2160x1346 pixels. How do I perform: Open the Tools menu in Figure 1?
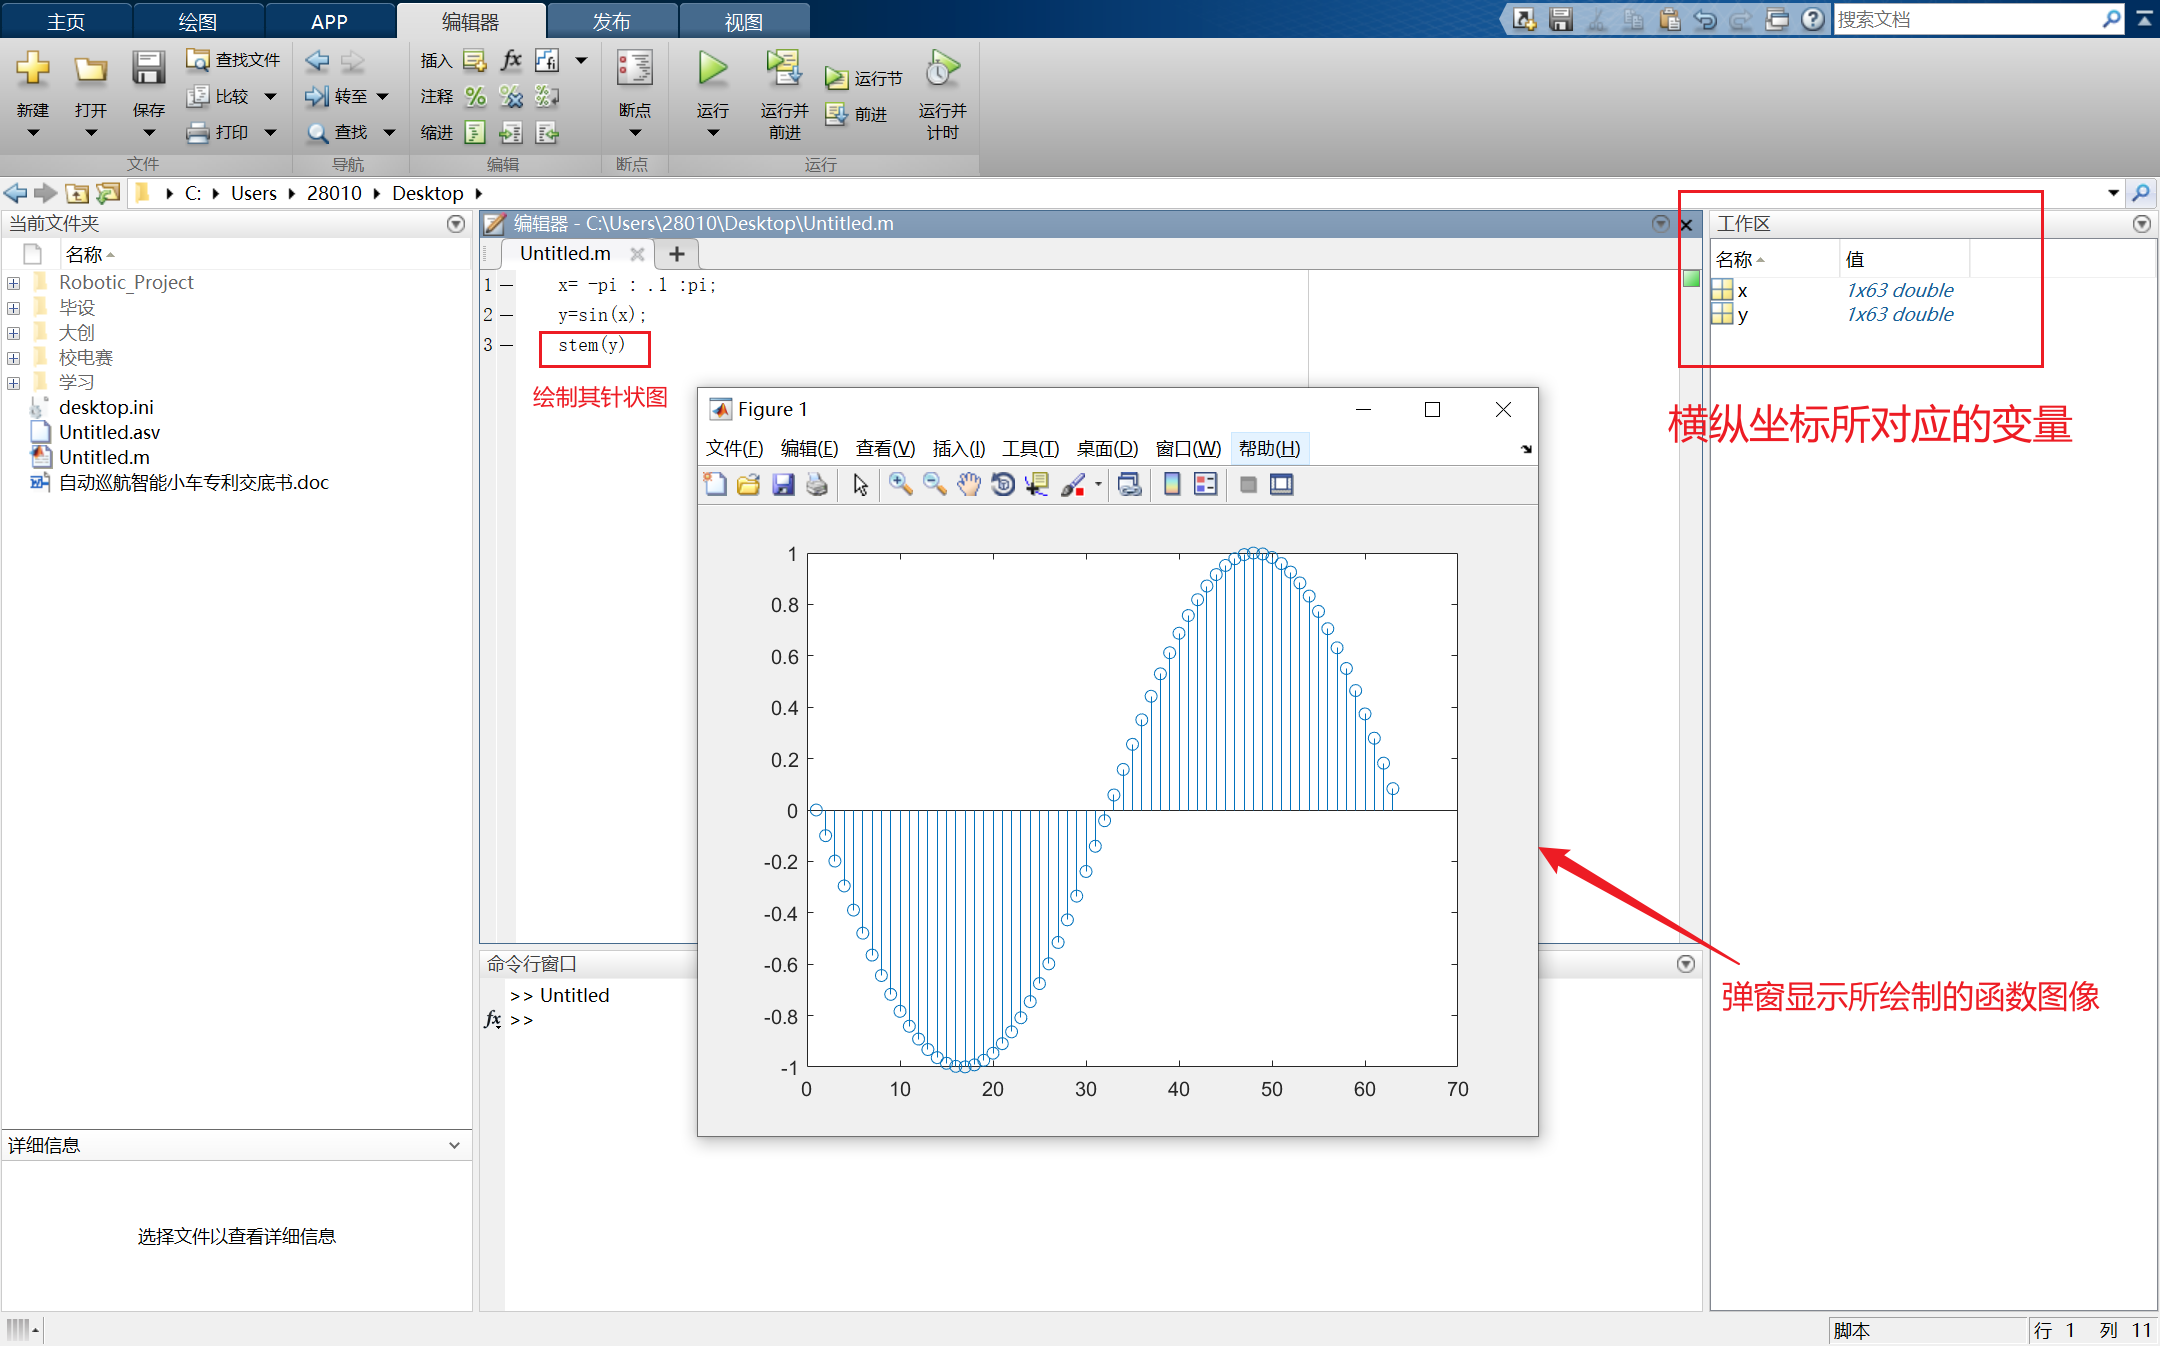pos(1030,448)
